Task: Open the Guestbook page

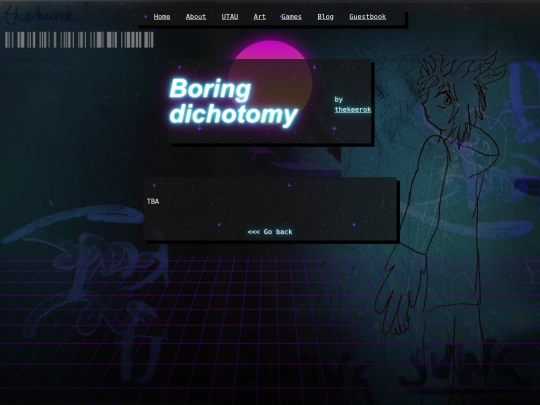Action: click(367, 17)
